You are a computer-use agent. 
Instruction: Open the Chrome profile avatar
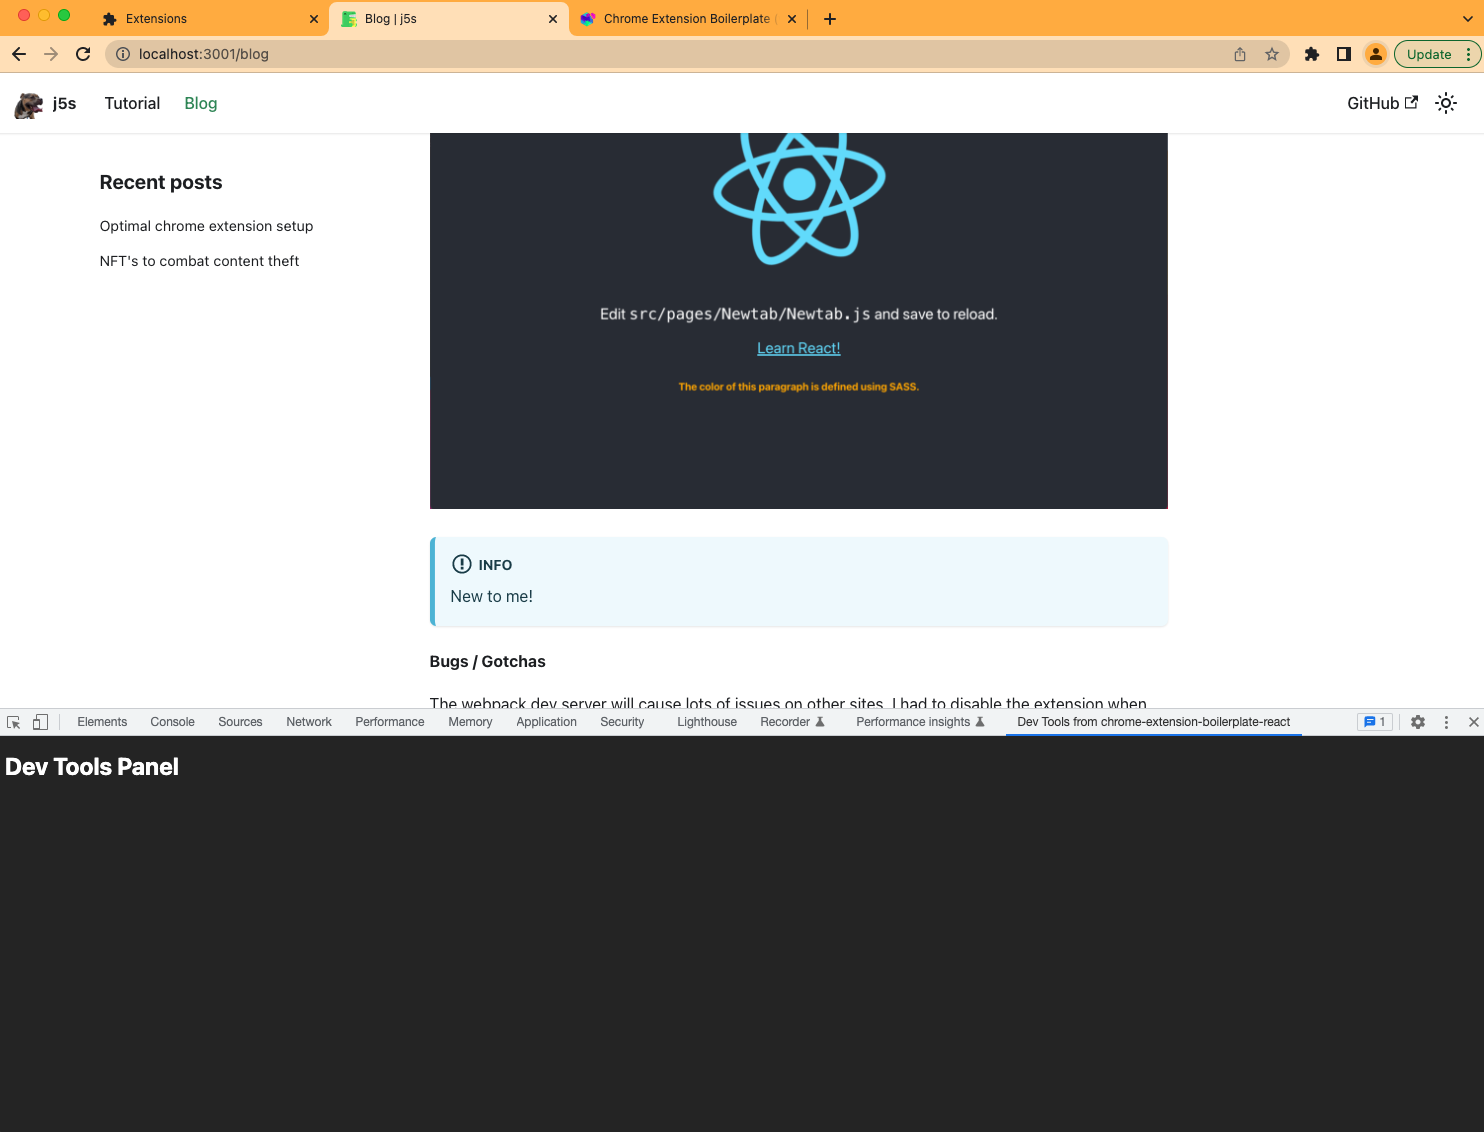1376,54
